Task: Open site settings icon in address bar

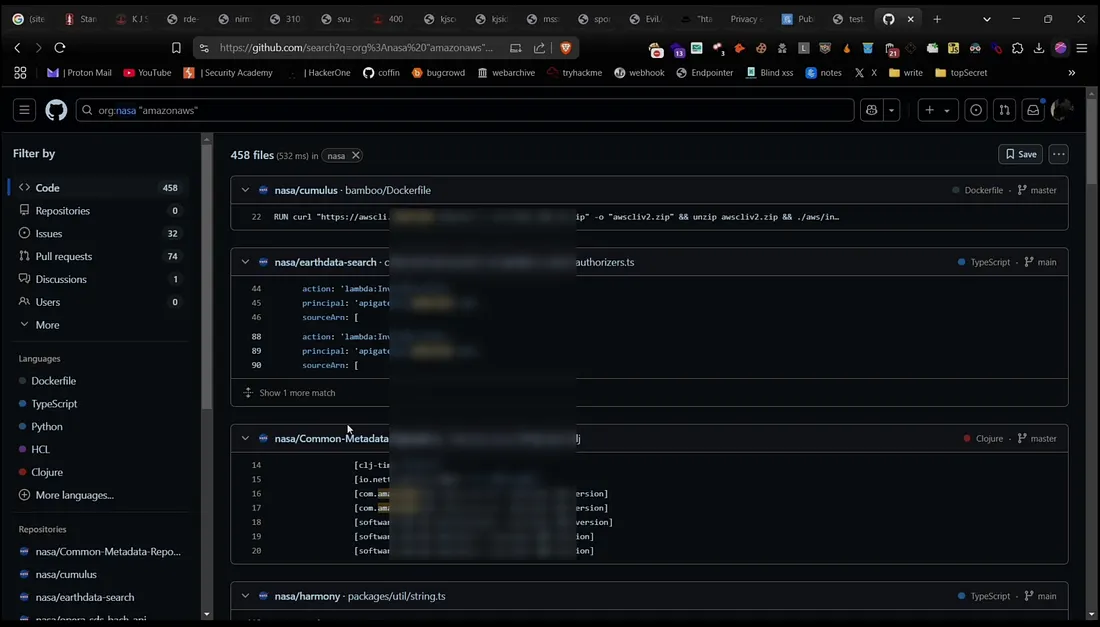Action: 204,48
